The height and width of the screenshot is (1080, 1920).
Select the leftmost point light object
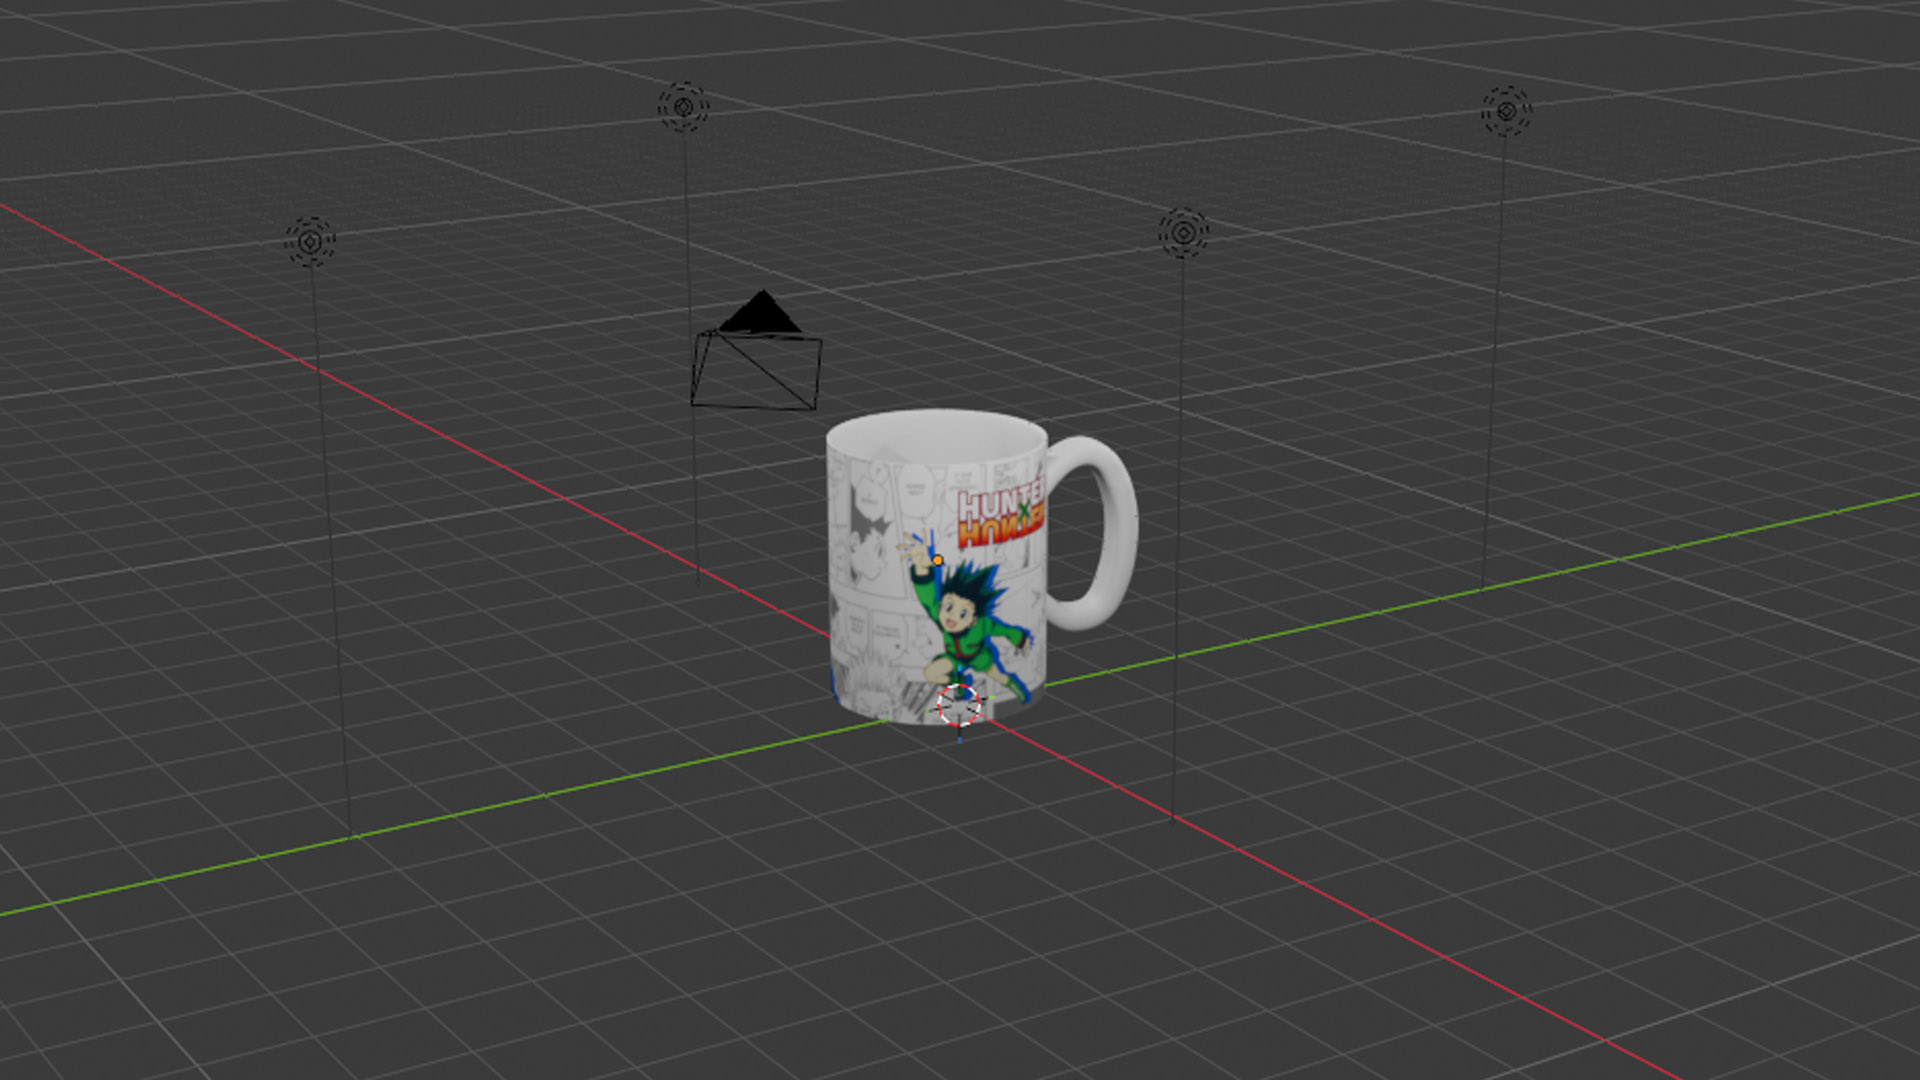[310, 242]
